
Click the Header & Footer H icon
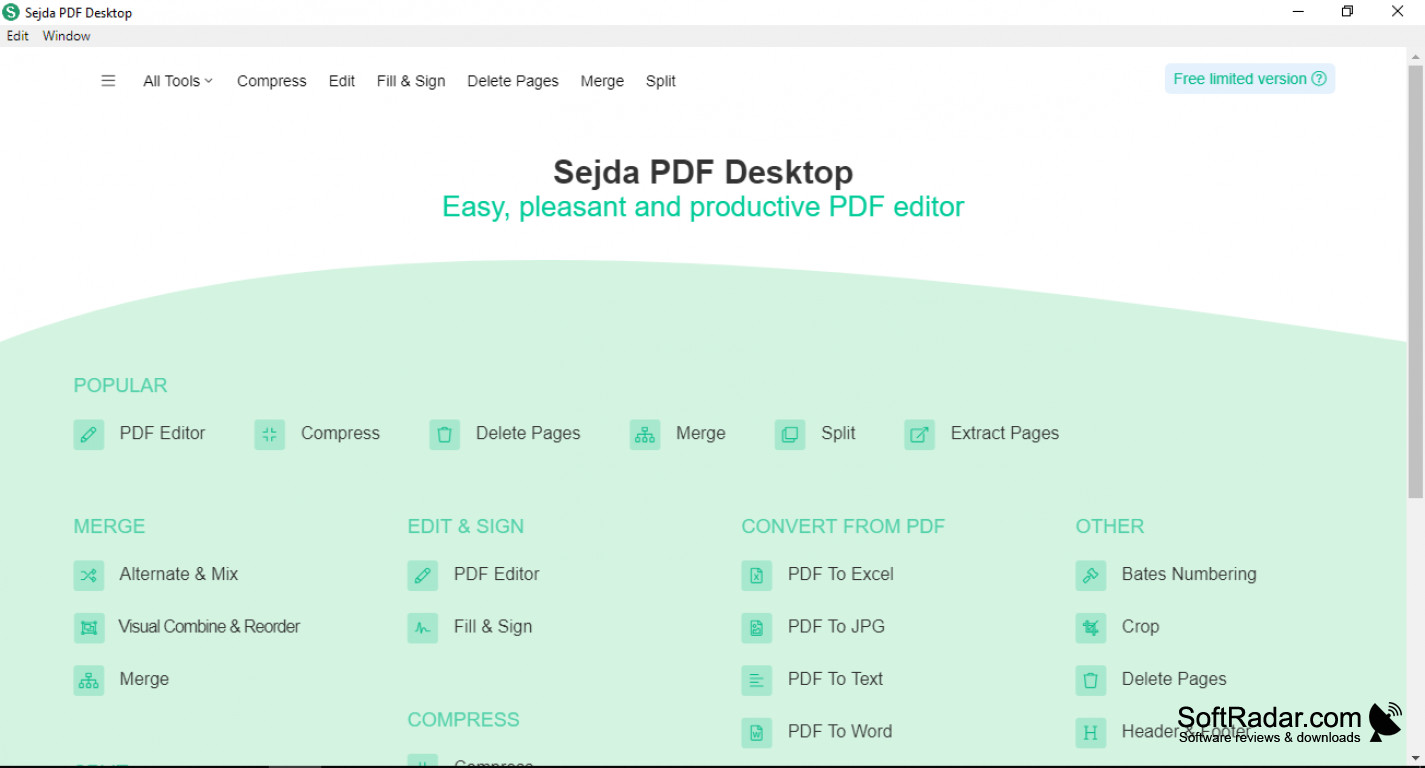coord(1091,733)
